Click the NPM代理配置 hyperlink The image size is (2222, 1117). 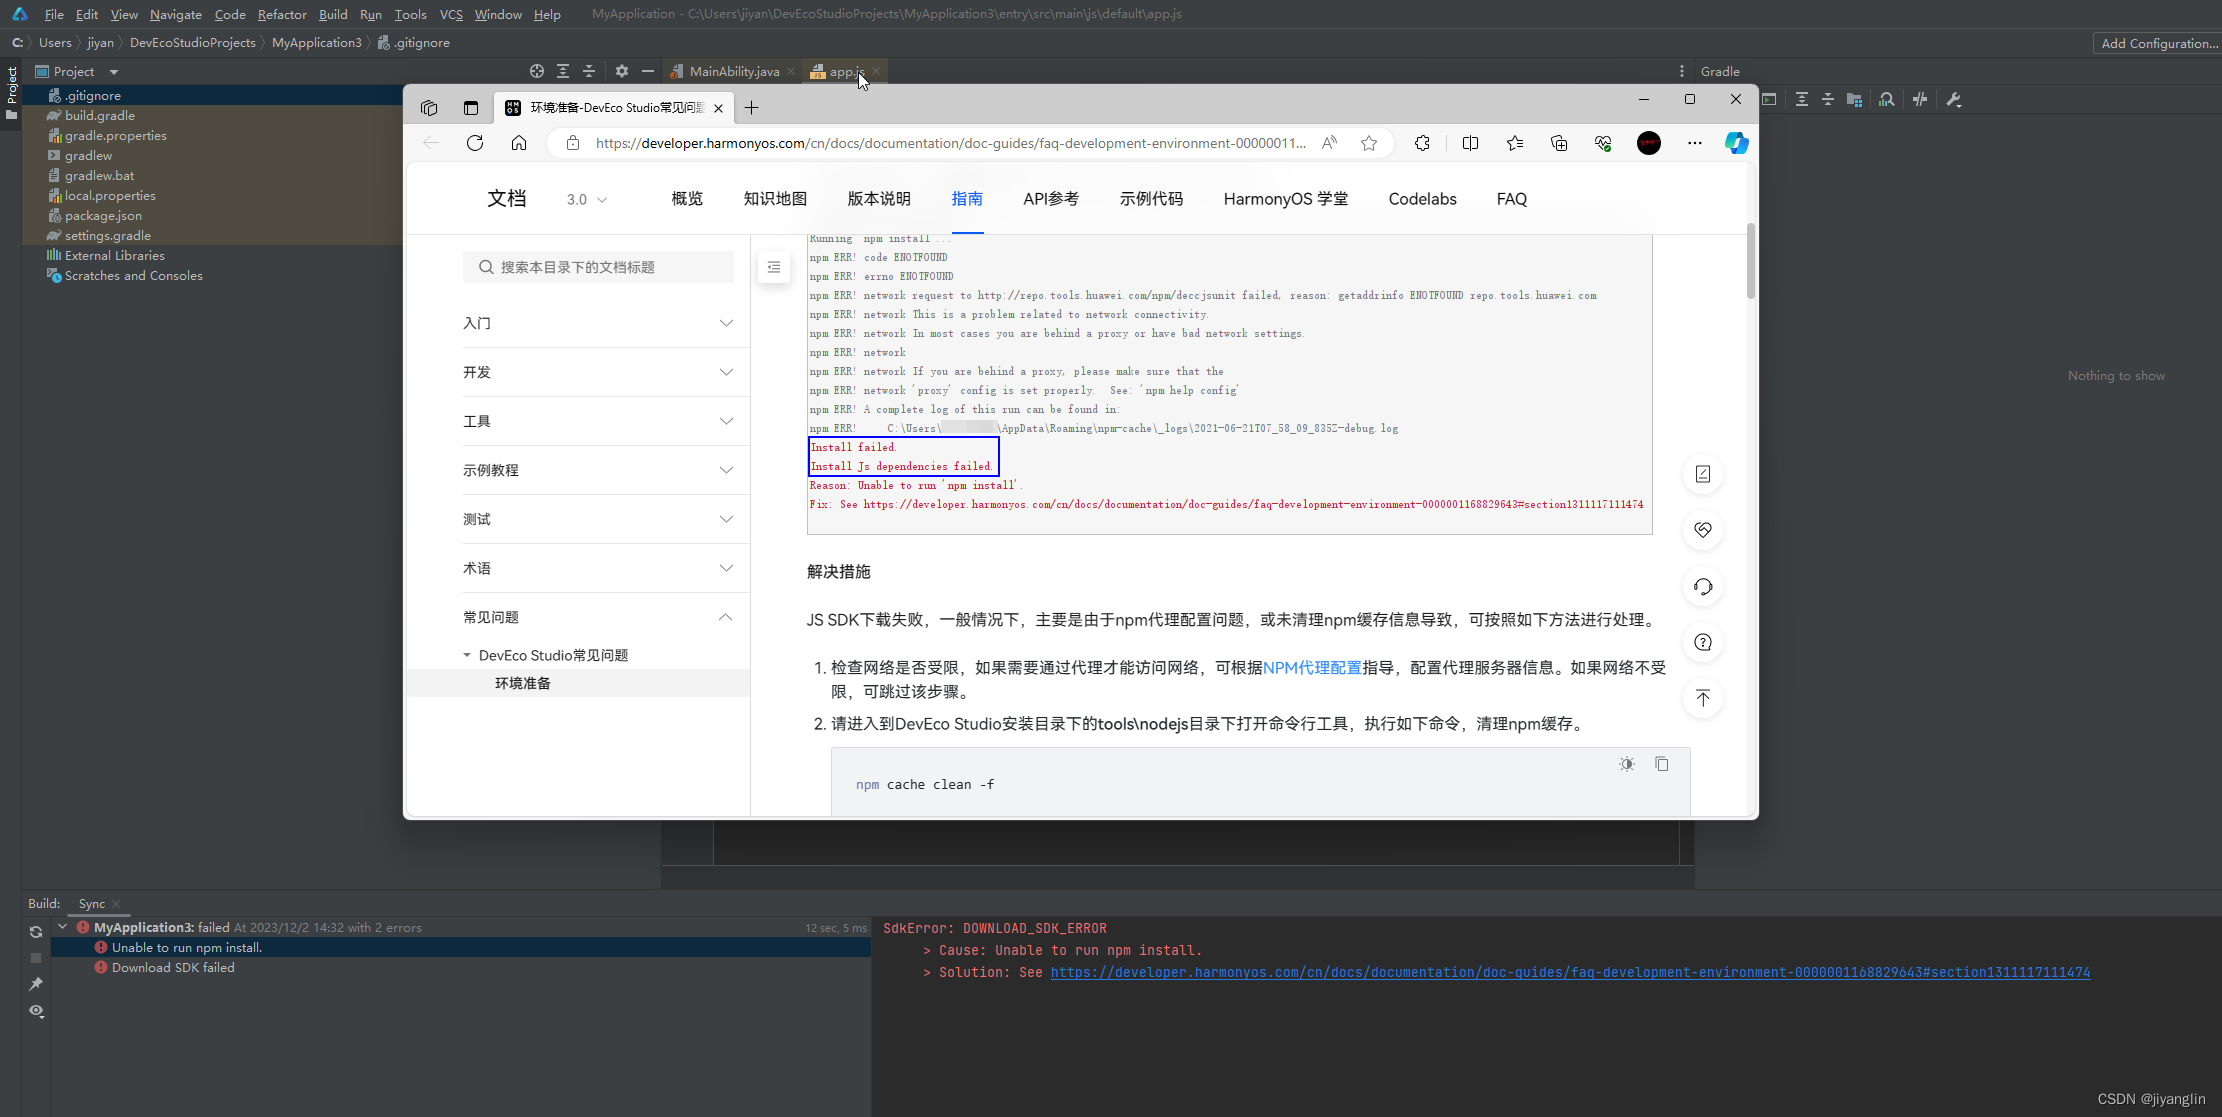[x=1312, y=667]
